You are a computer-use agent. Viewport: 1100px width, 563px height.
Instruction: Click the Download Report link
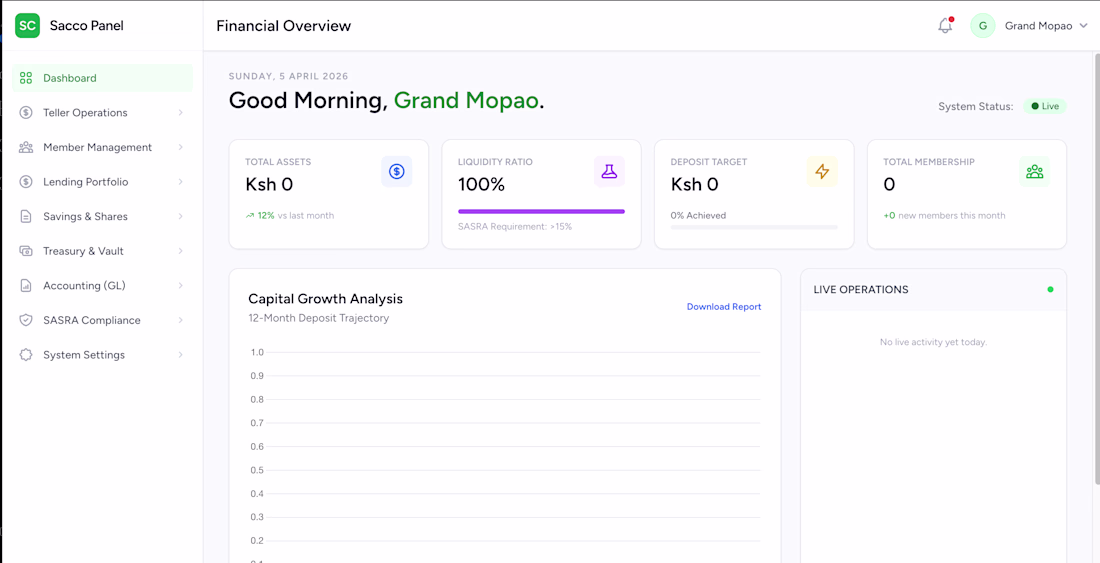click(x=724, y=307)
